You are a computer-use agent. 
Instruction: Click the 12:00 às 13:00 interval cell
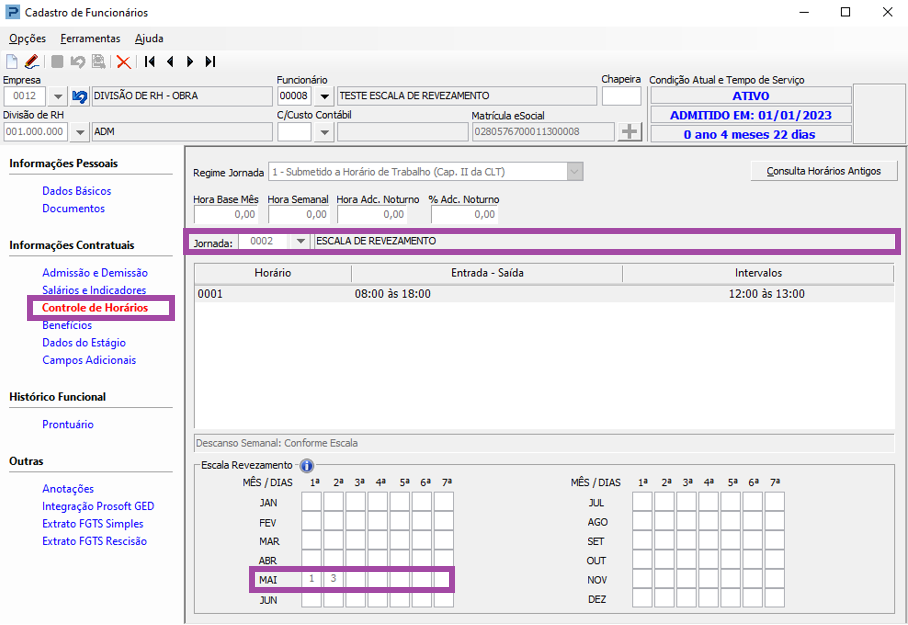766,294
